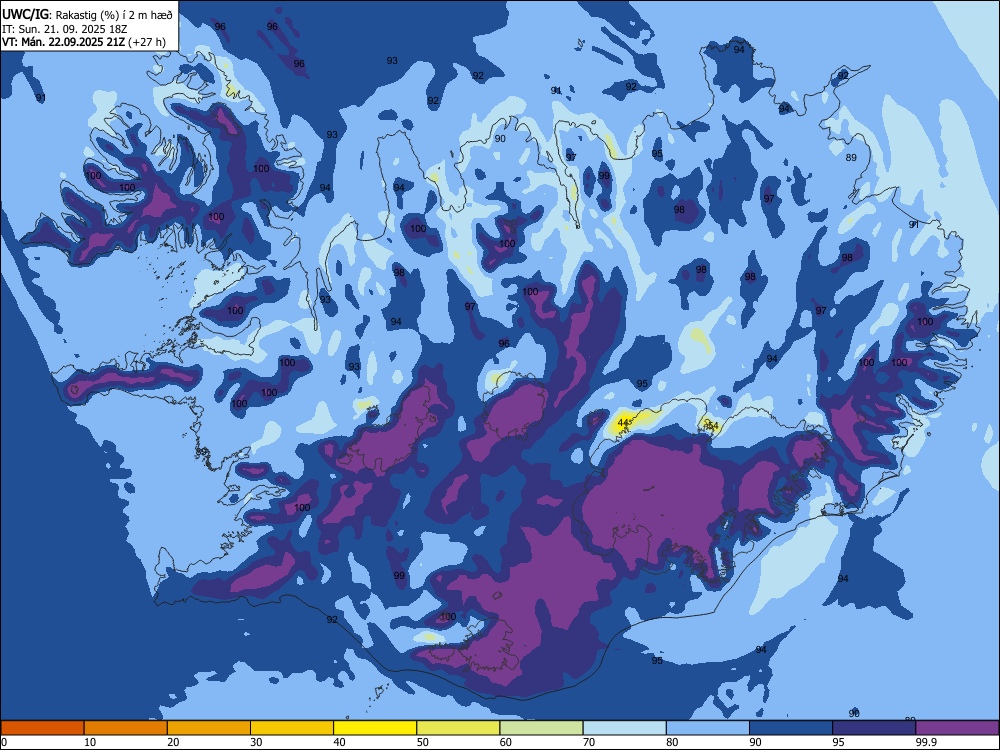Viewport: 1000px width, 750px height.
Task: Click the 30–40 legend color swatch
Action: point(292,728)
